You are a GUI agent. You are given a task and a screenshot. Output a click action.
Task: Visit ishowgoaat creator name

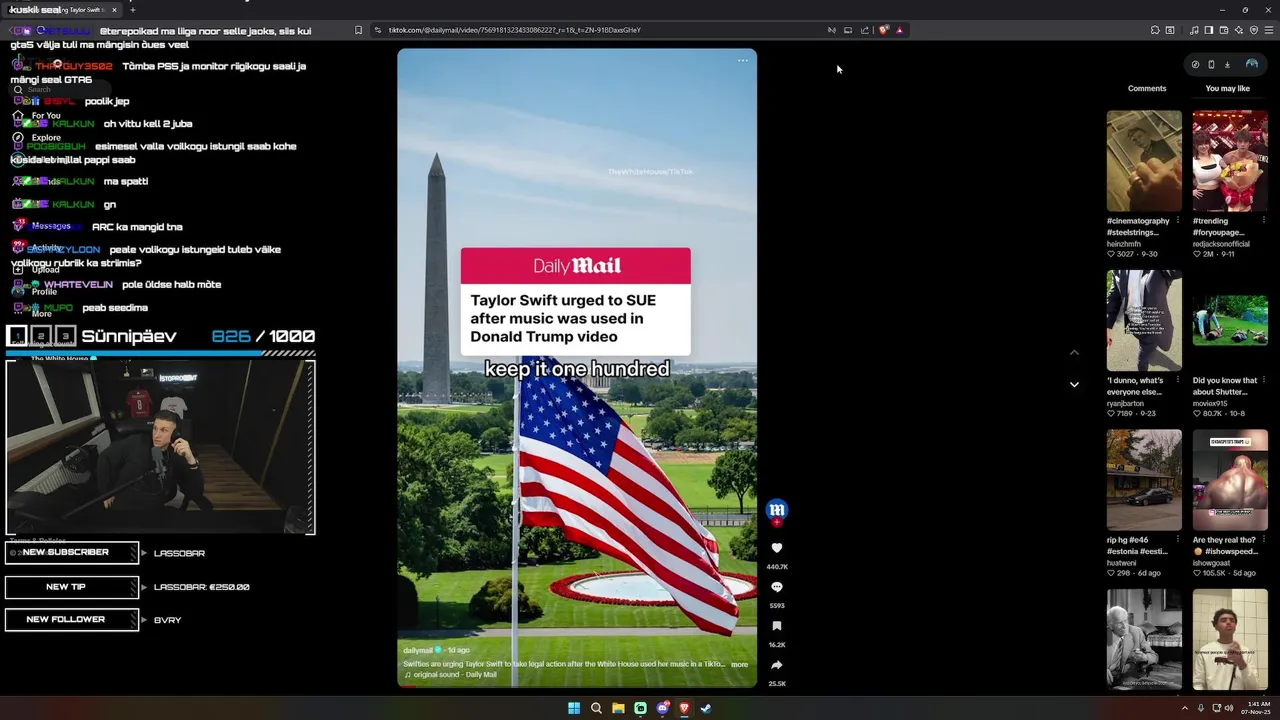[1211, 563]
